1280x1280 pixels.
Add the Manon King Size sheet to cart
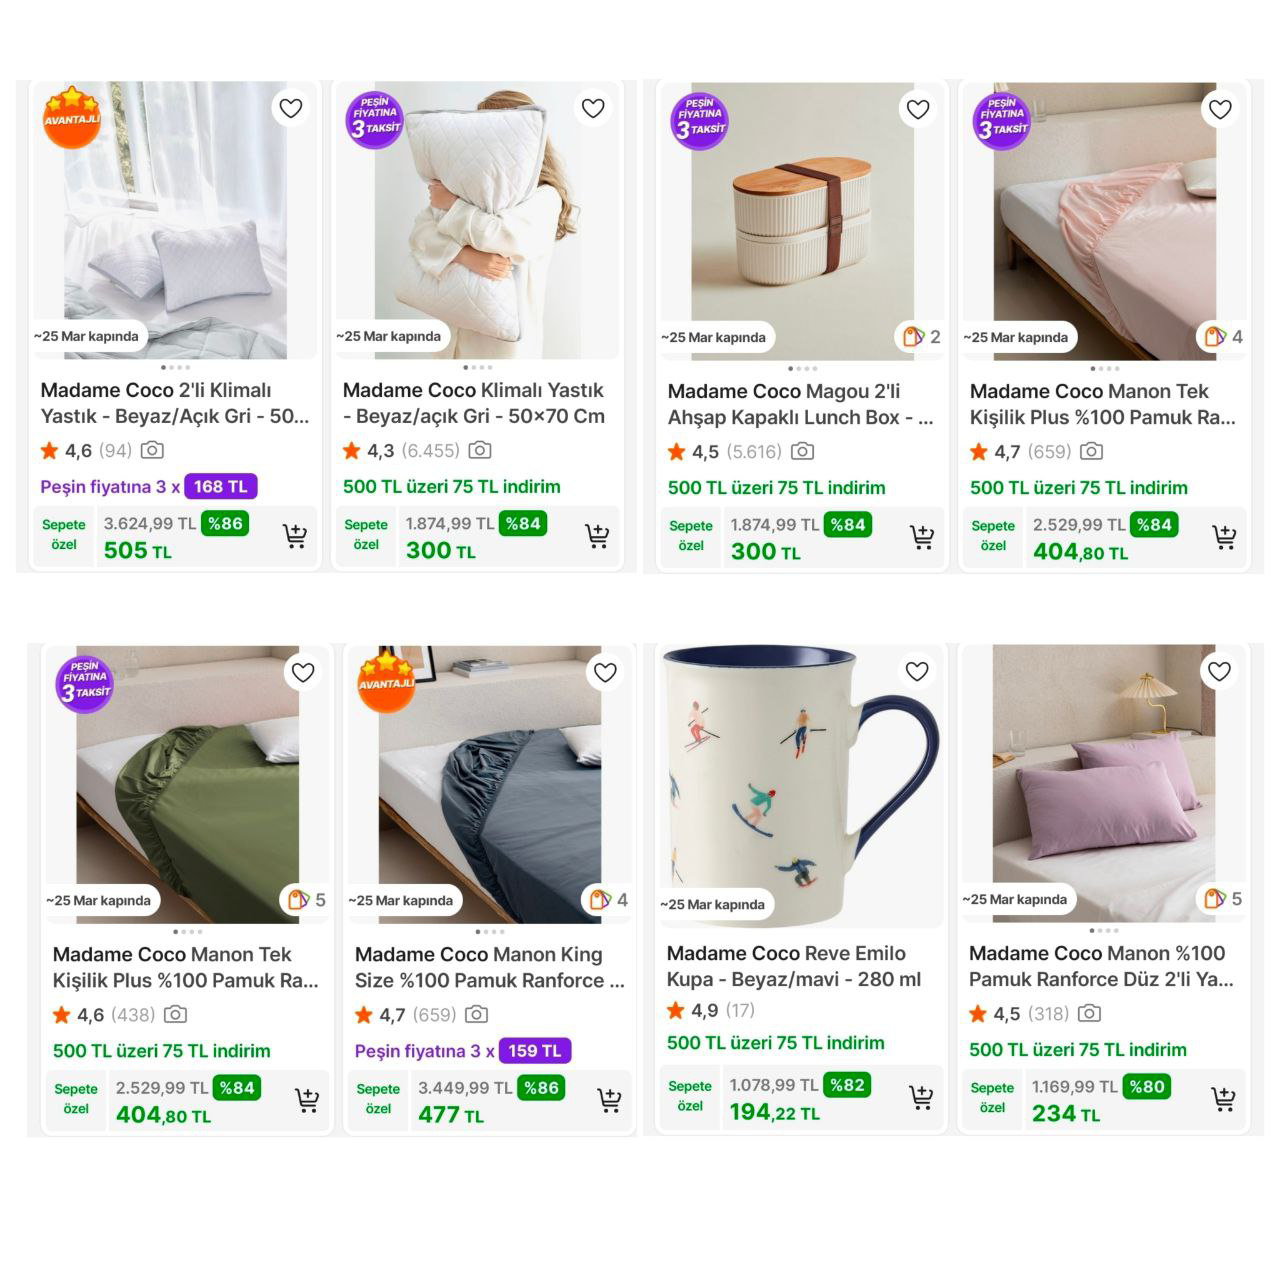pyautogui.click(x=609, y=1101)
